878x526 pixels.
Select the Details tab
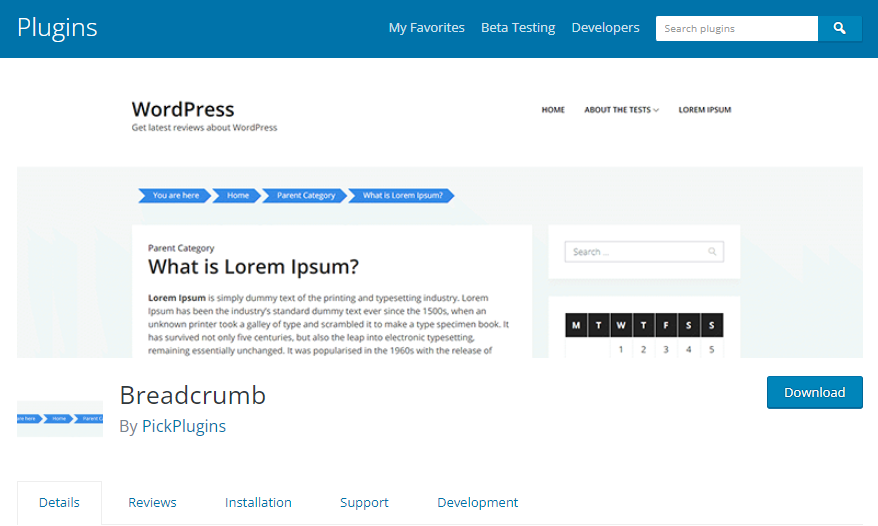tap(59, 502)
